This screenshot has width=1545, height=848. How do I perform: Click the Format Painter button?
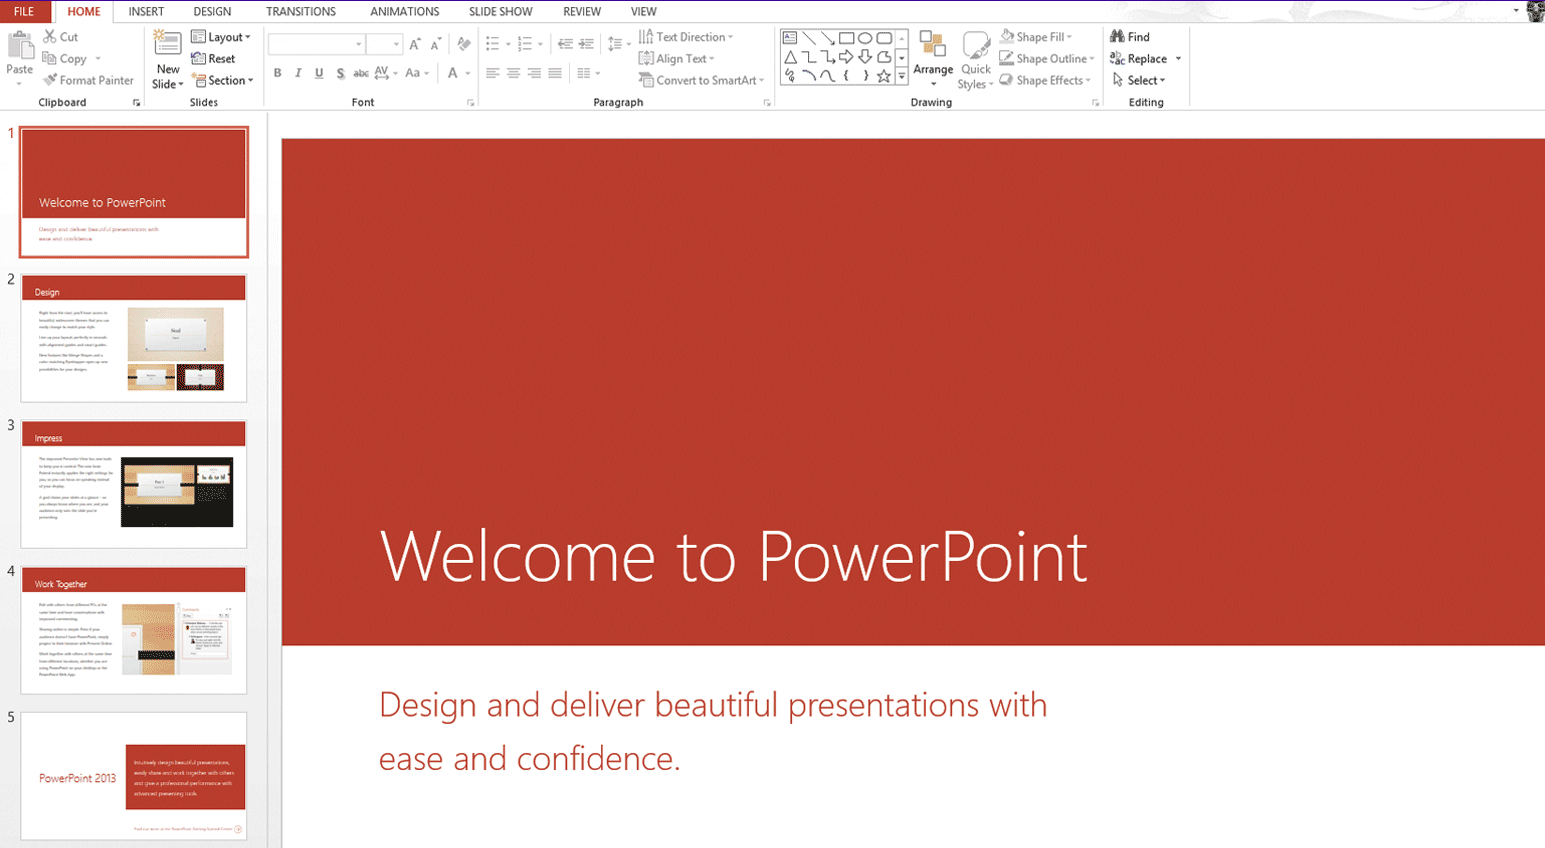(x=88, y=80)
